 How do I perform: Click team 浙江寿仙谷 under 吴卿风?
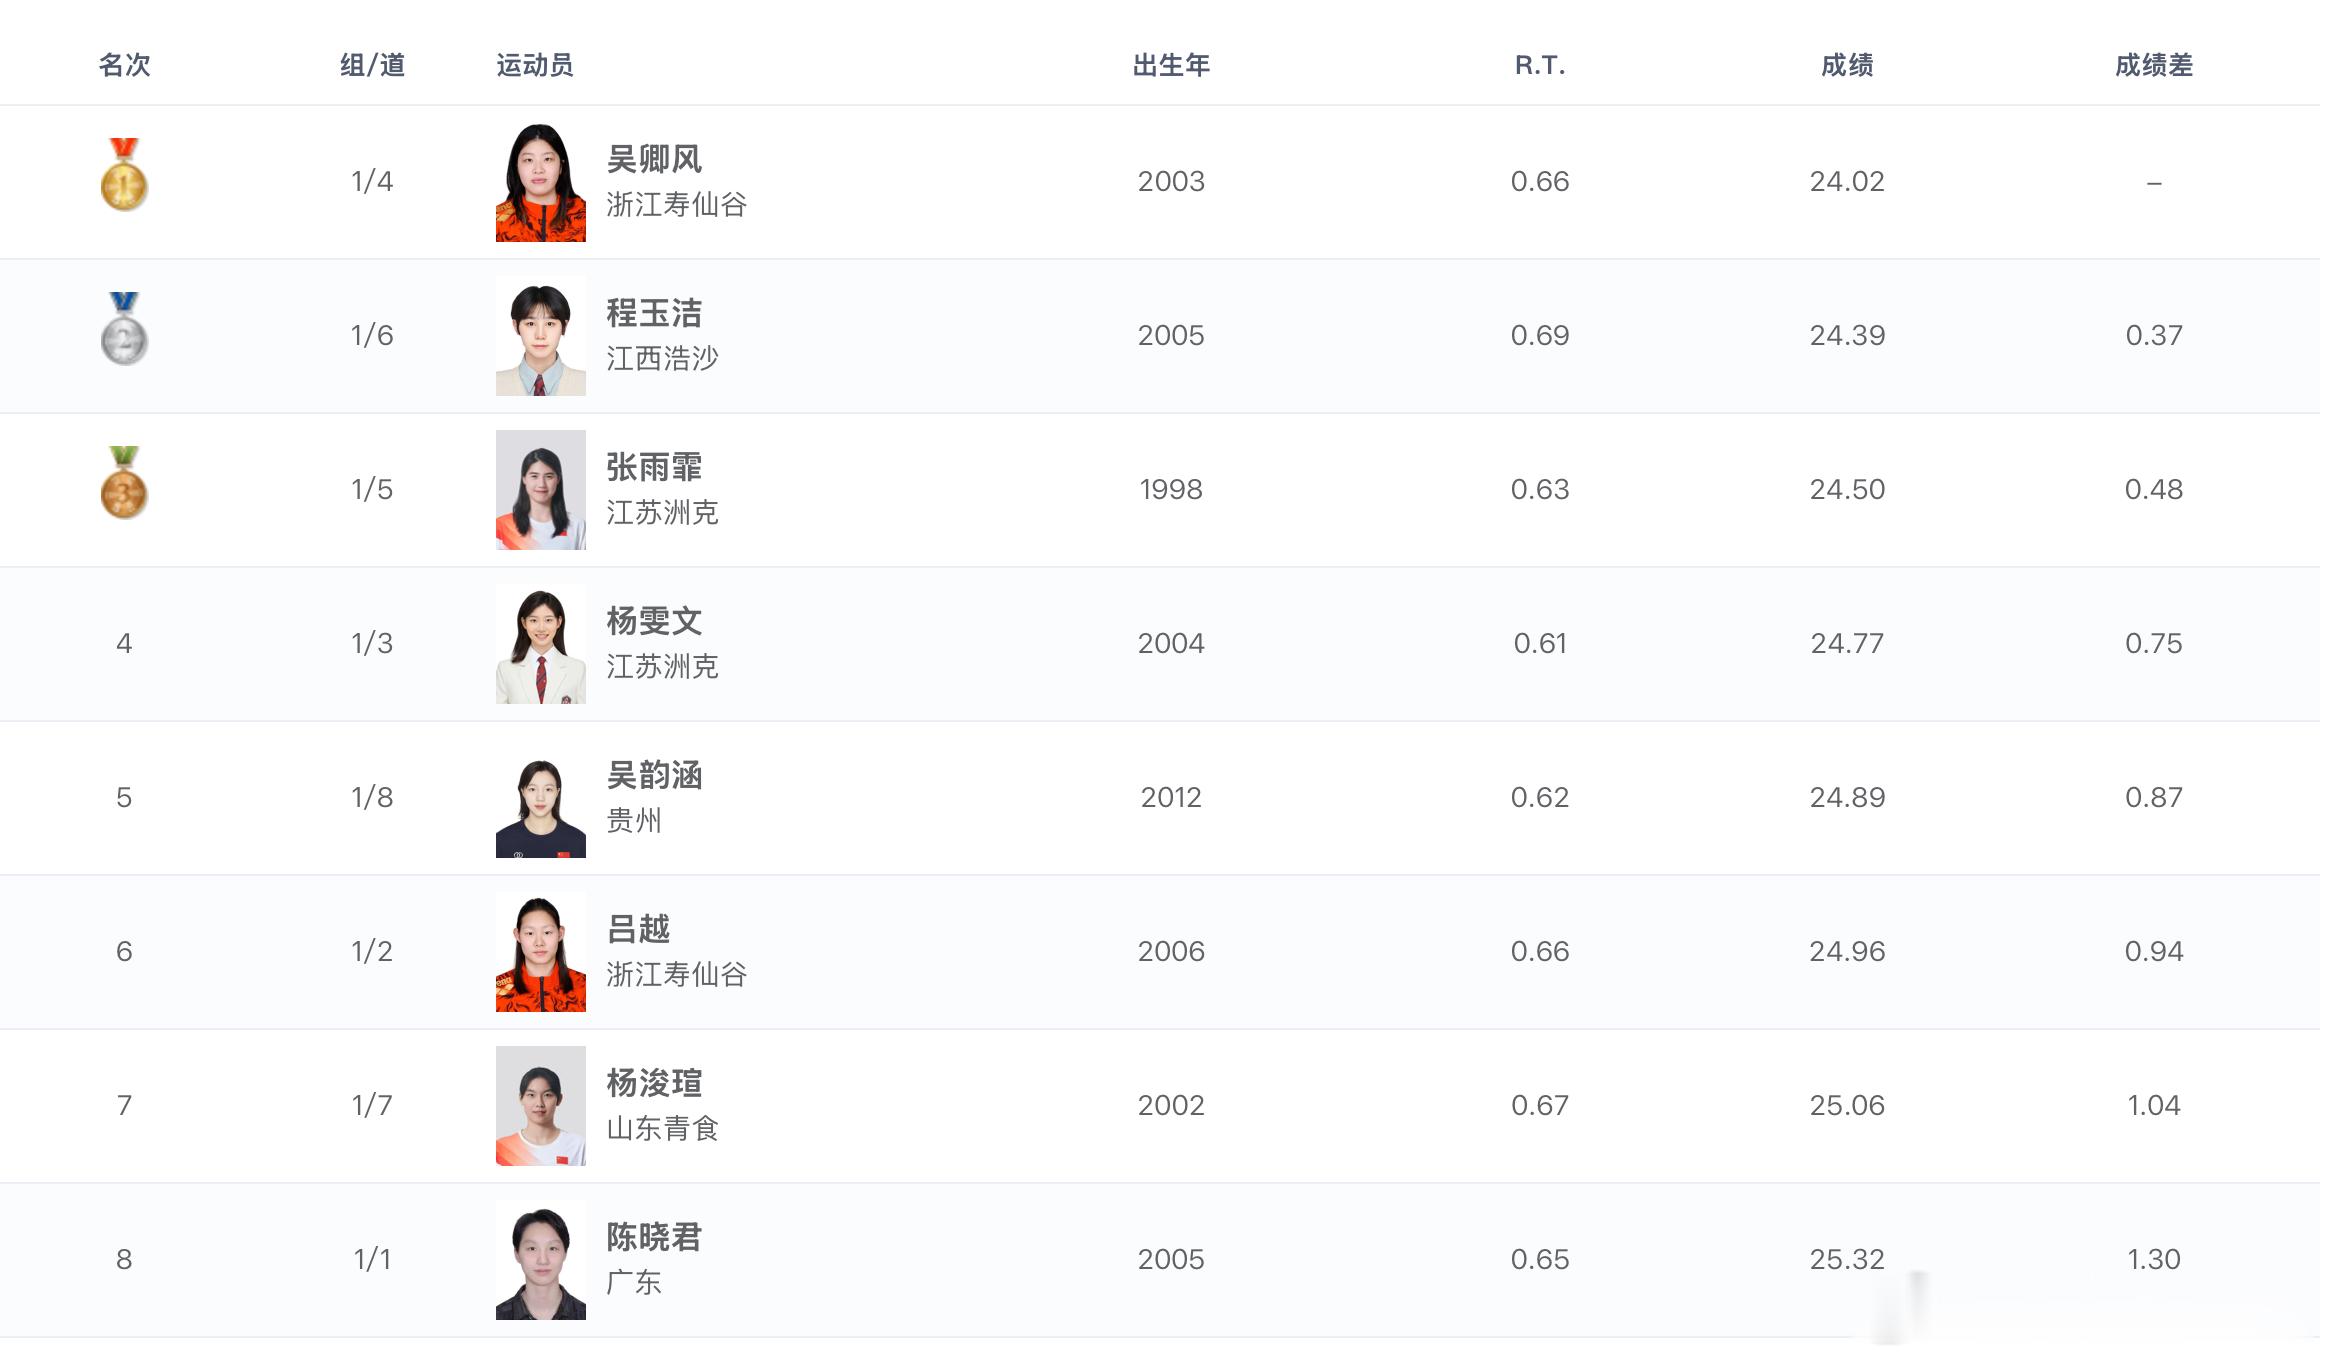(x=677, y=205)
